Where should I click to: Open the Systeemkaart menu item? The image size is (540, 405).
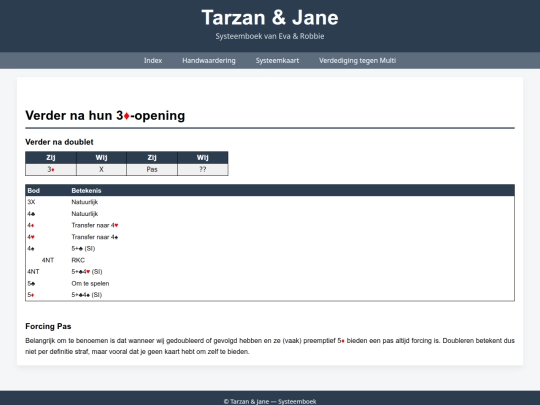[x=277, y=61]
